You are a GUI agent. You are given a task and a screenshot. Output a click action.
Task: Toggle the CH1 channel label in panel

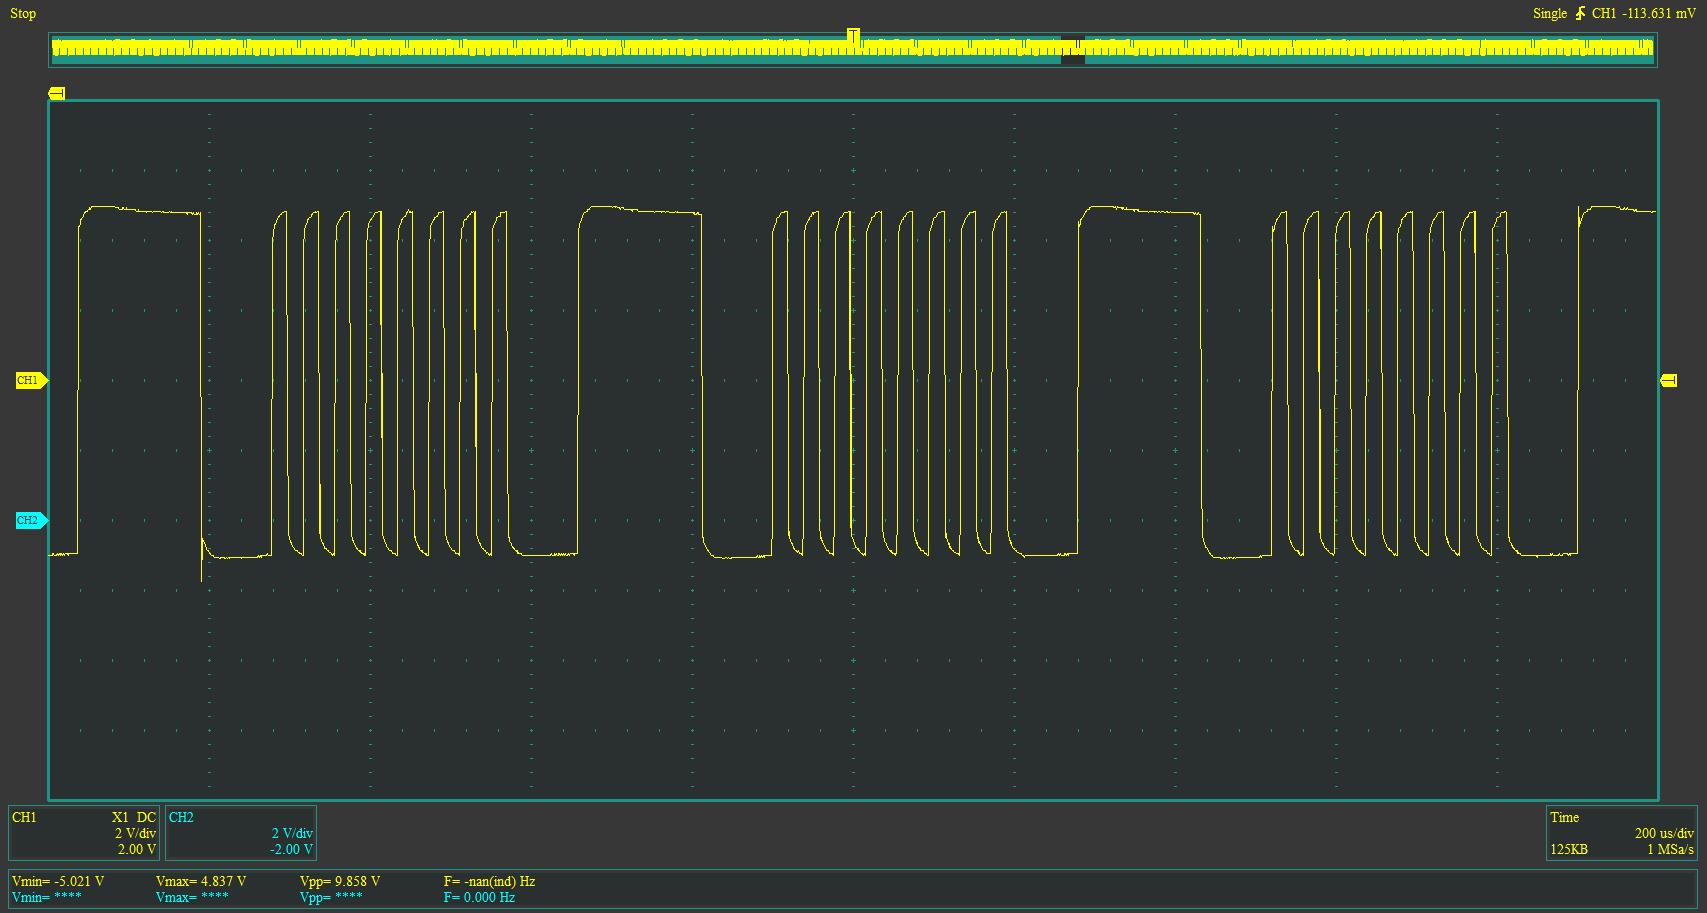[x=25, y=817]
